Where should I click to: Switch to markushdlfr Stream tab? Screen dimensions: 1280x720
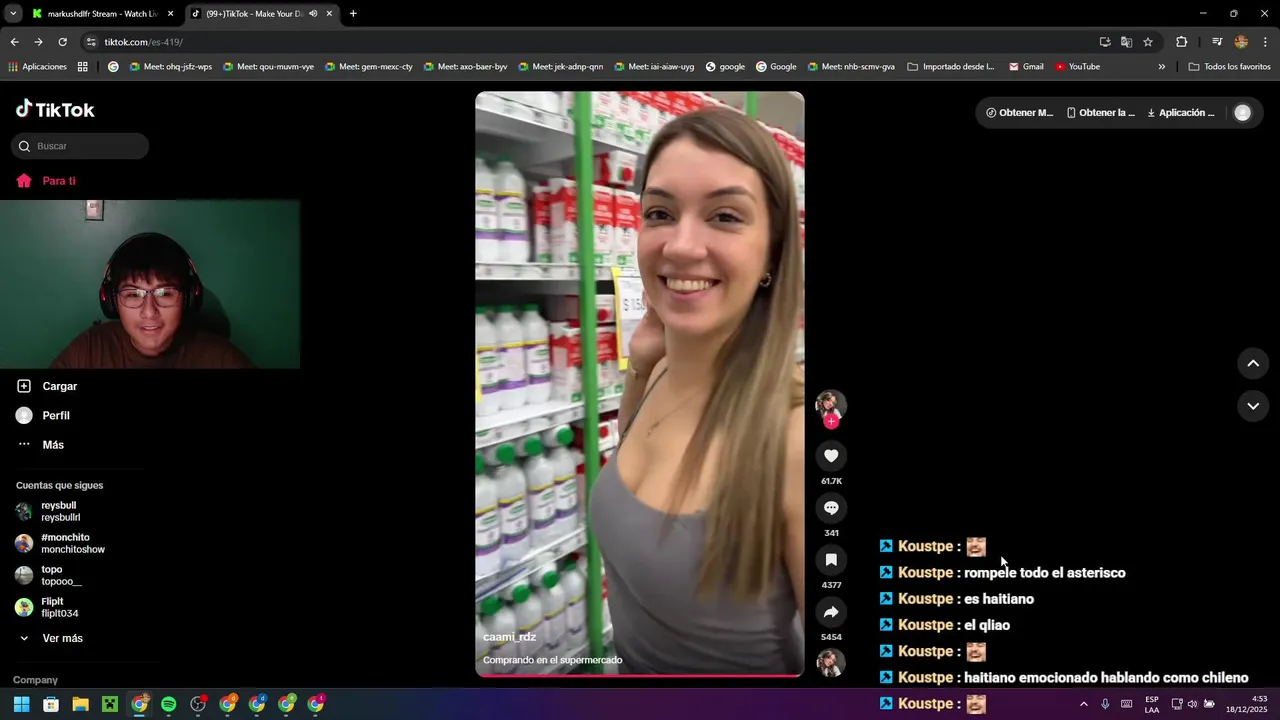tap(103, 14)
